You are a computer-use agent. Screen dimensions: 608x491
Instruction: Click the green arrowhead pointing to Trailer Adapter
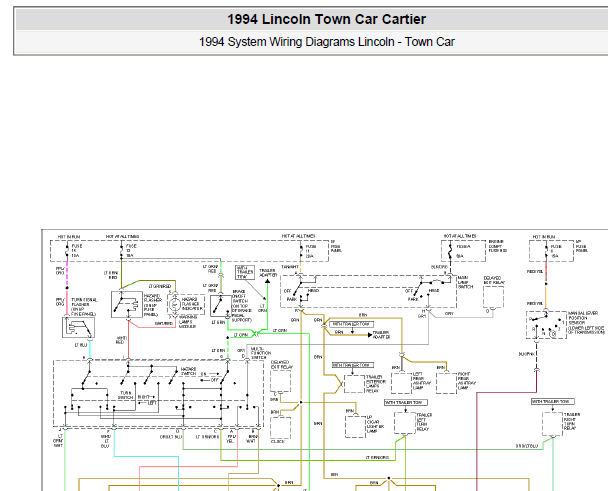pyautogui.click(x=267, y=281)
